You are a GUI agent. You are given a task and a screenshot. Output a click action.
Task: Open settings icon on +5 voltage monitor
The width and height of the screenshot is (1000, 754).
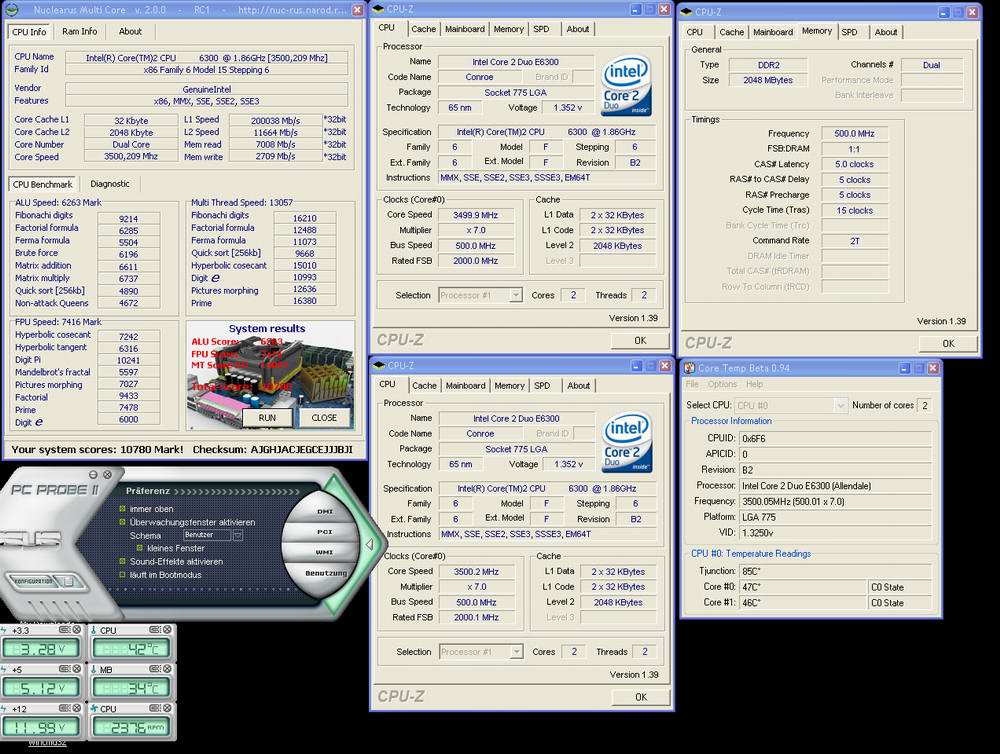pos(64,669)
